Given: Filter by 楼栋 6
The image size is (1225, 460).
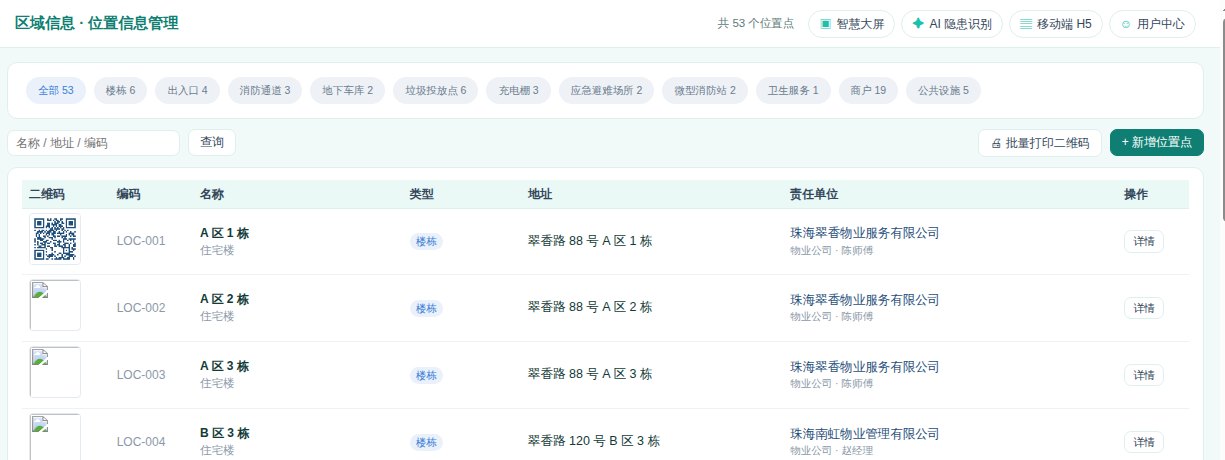Looking at the screenshot, I should [121, 91].
